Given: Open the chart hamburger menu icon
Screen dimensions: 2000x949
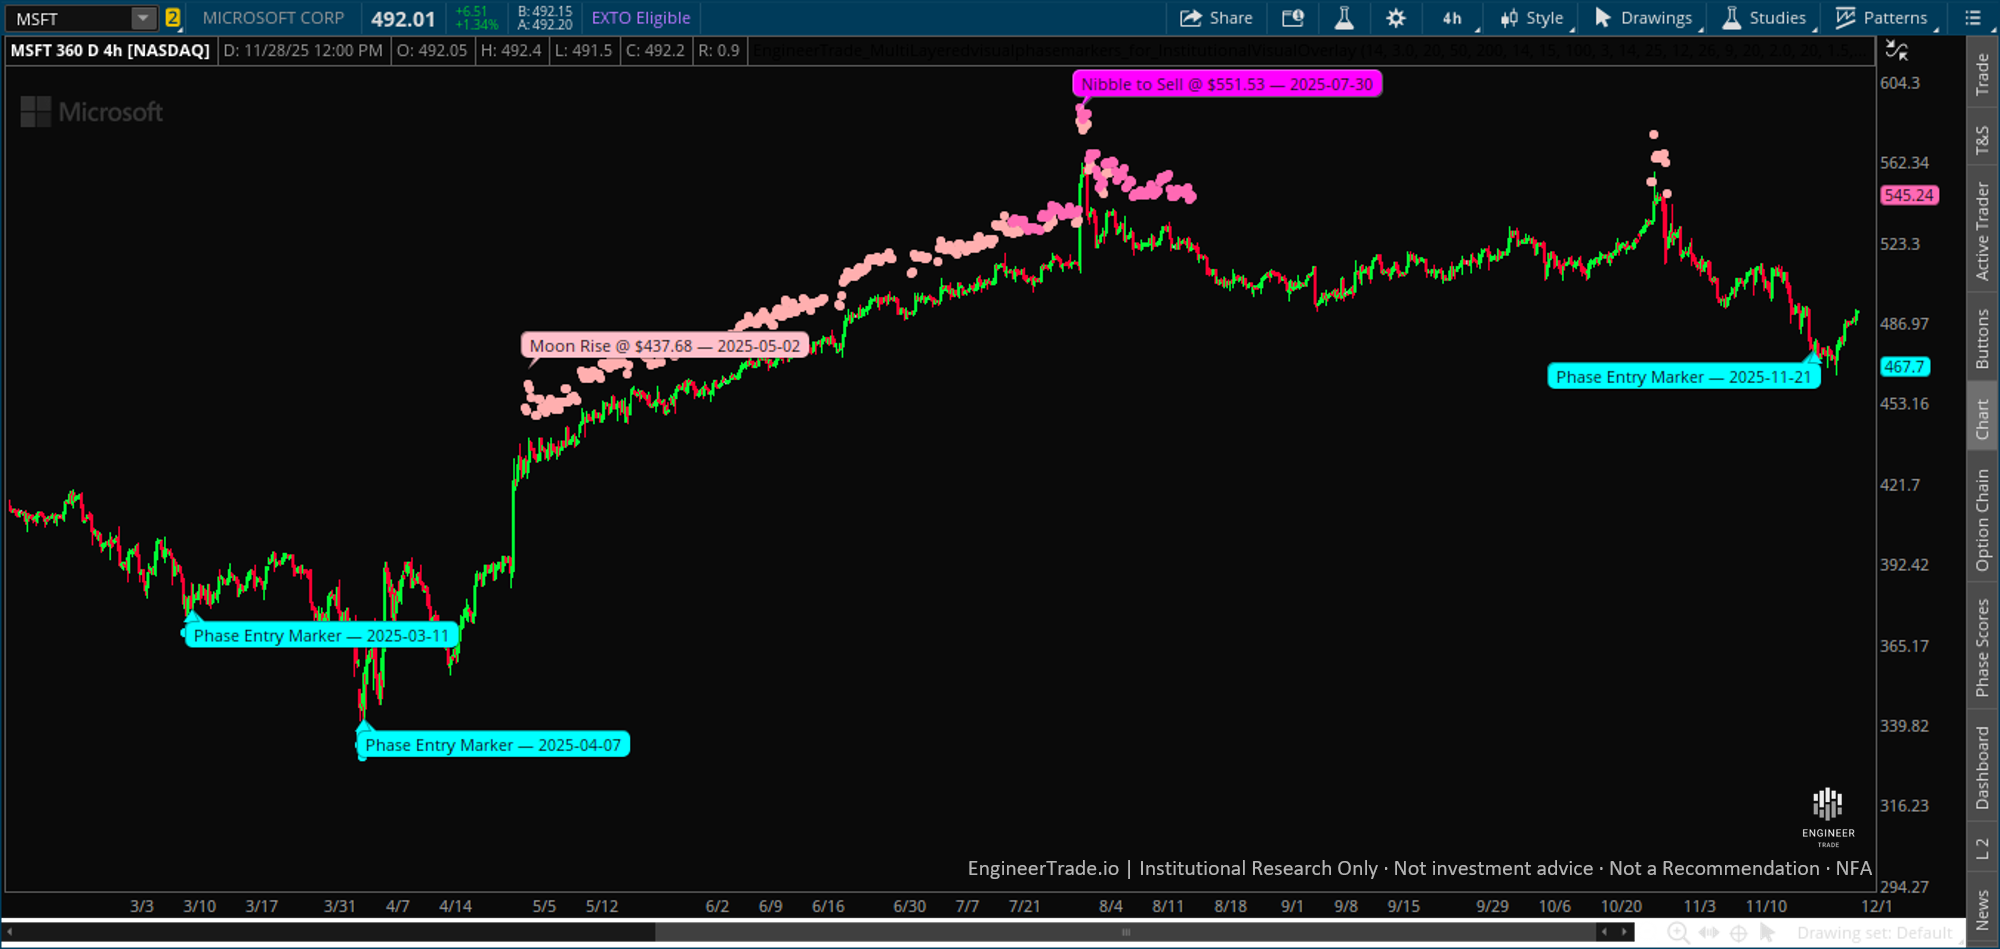Looking at the screenshot, I should [x=1971, y=17].
